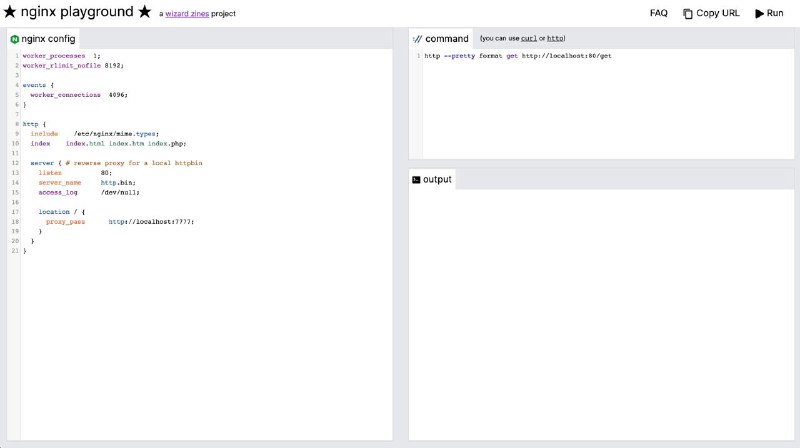Open the FAQ link
This screenshot has width=800, height=448.
[x=659, y=13]
